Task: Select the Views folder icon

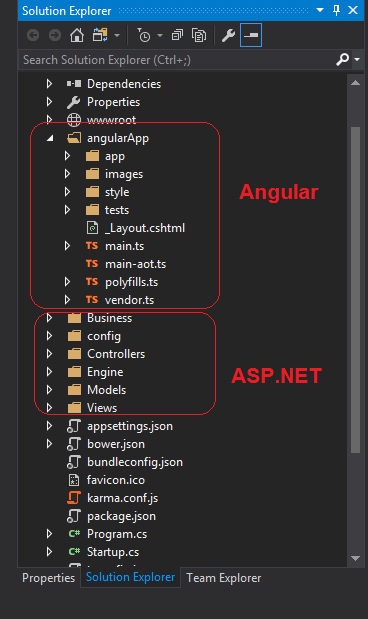Action: [x=74, y=408]
